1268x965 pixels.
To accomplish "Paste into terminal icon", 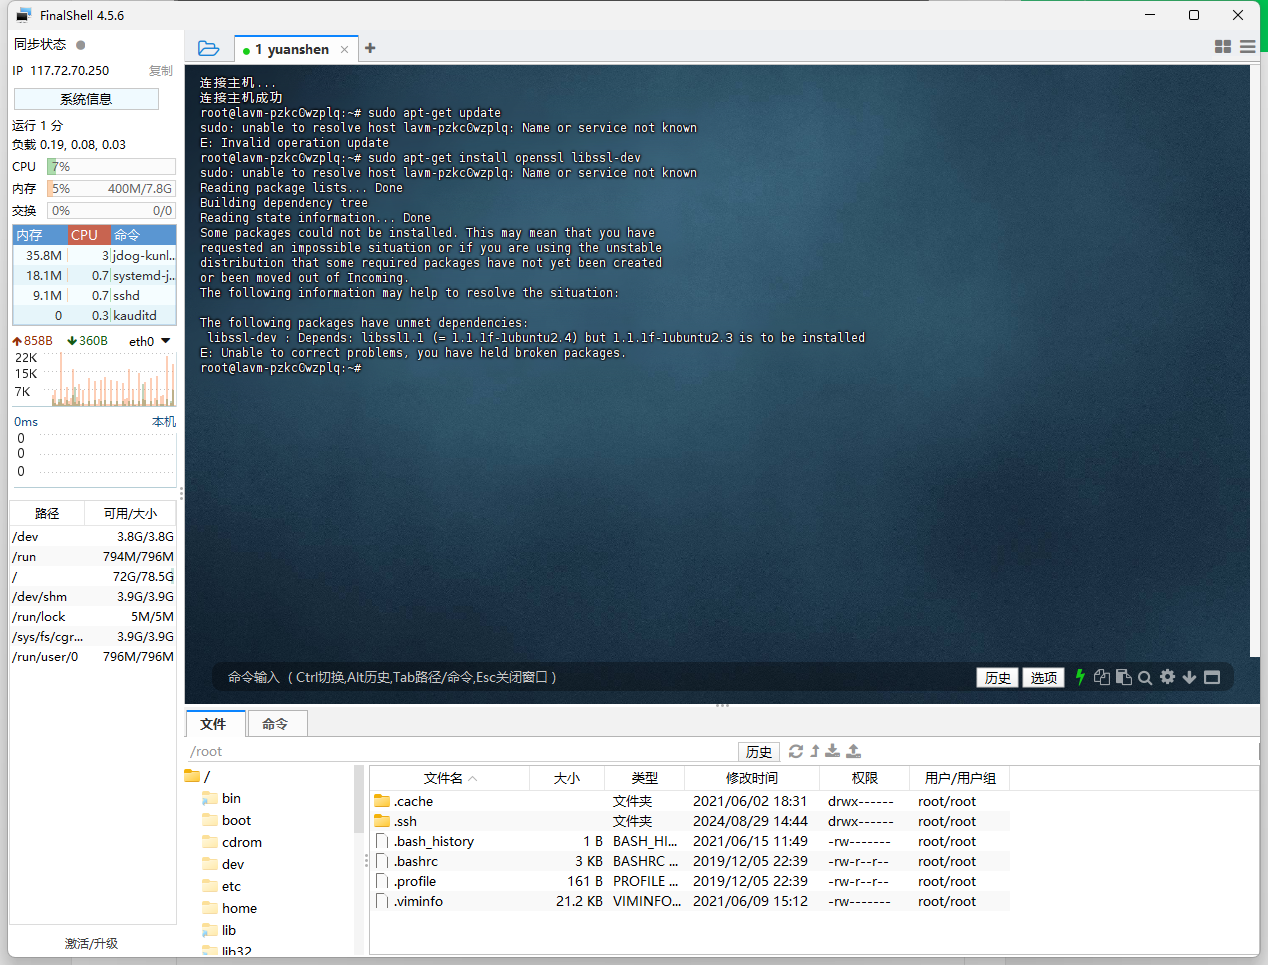I will click(x=1124, y=677).
